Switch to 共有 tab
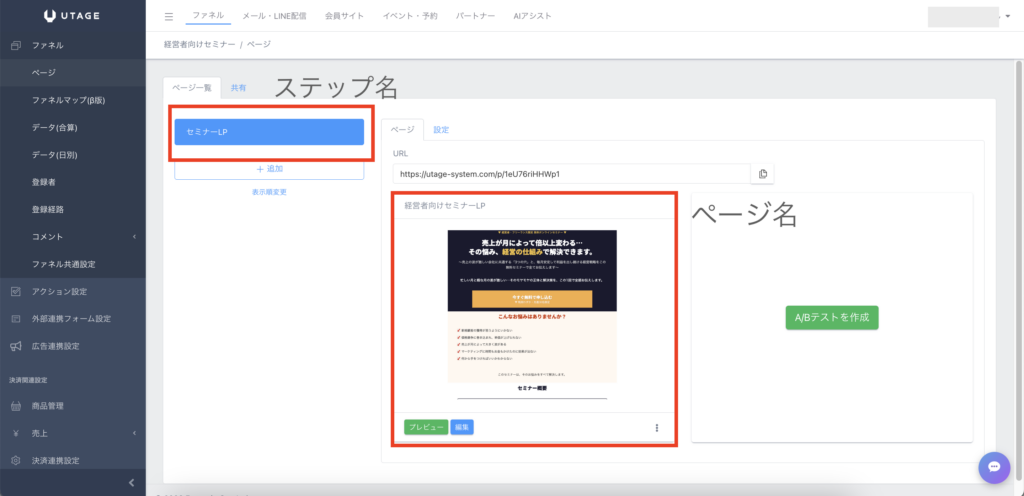 [x=238, y=87]
